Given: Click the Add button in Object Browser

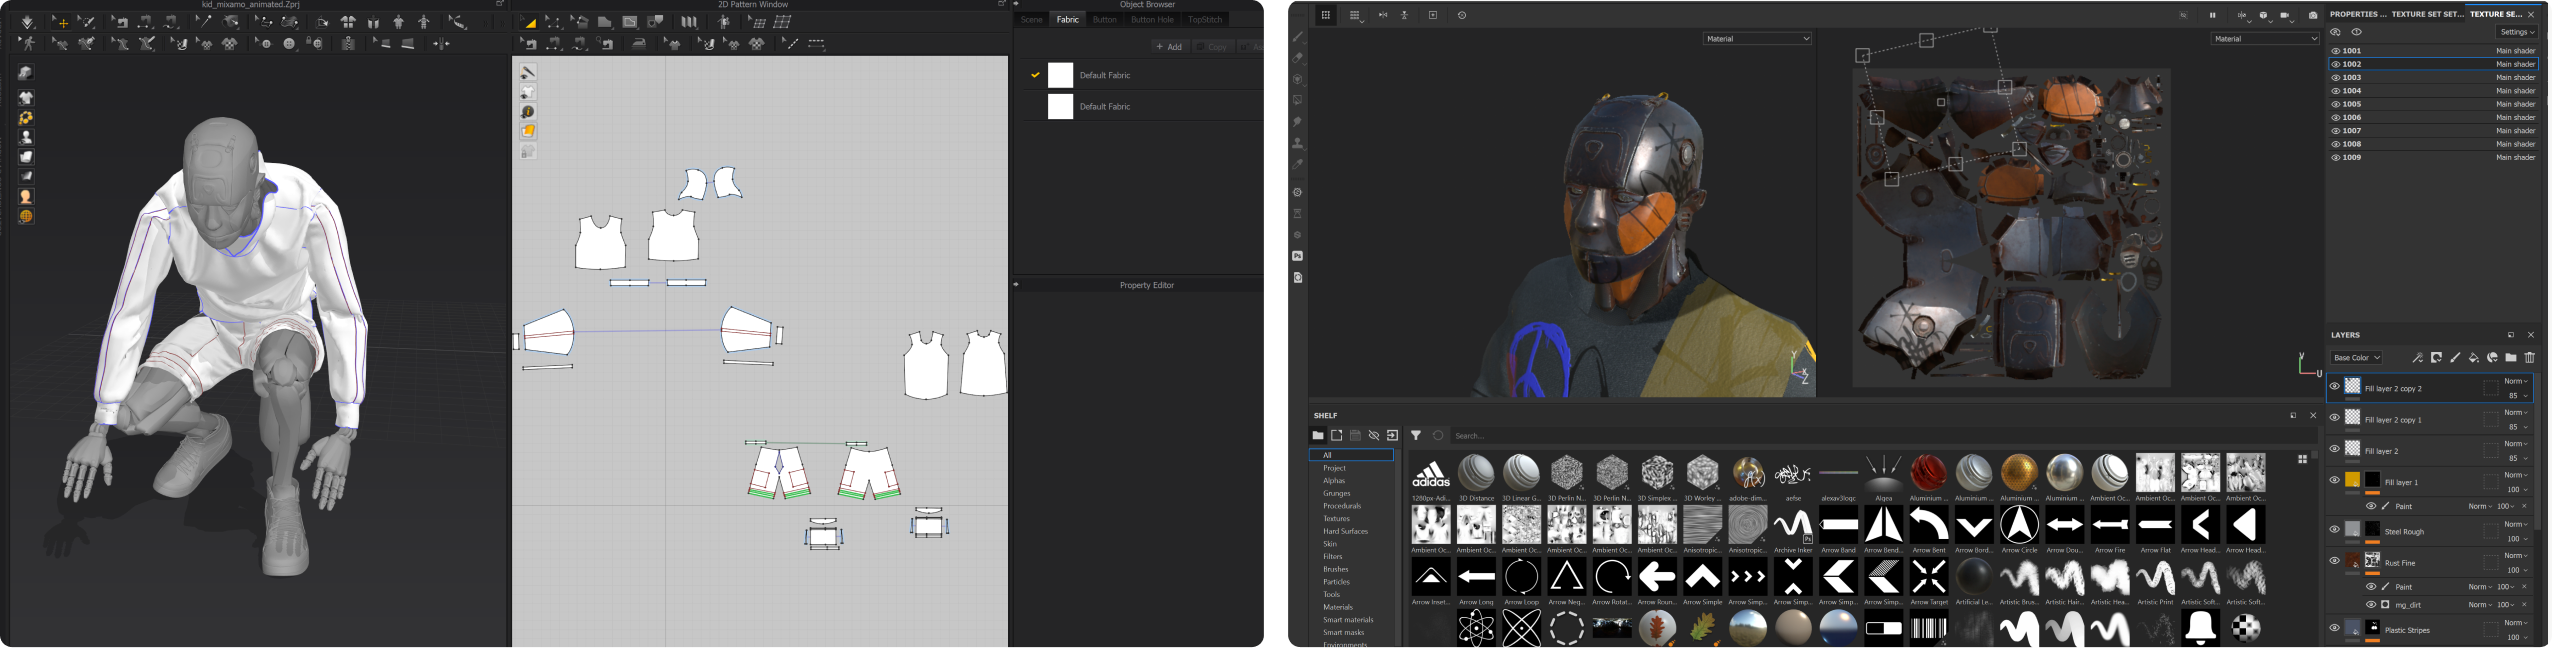Looking at the screenshot, I should pos(1169,47).
